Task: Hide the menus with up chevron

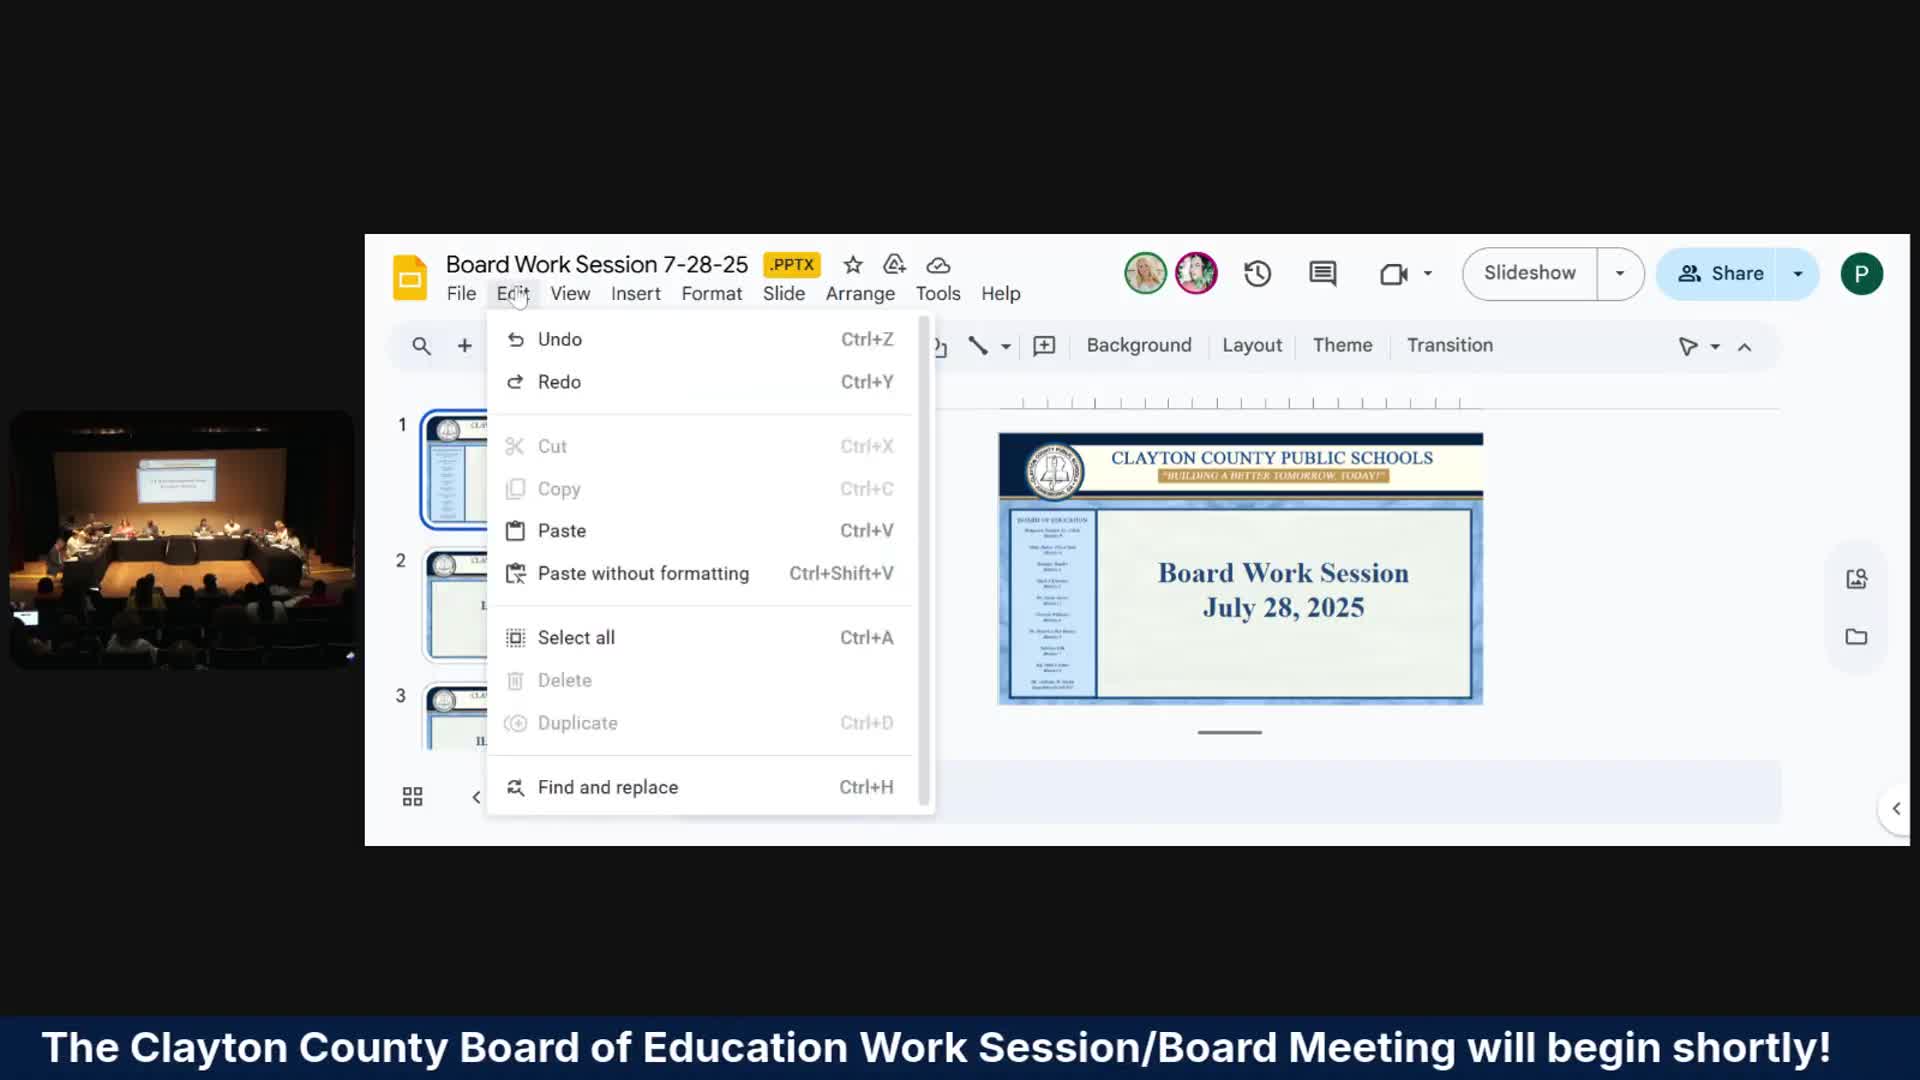Action: click(1744, 347)
